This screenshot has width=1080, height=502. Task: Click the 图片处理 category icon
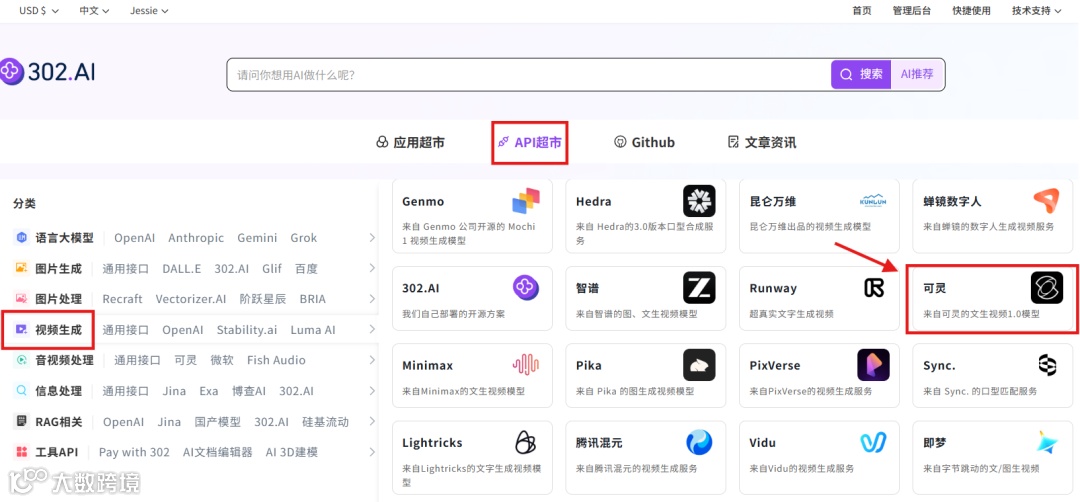pyautogui.click(x=21, y=299)
